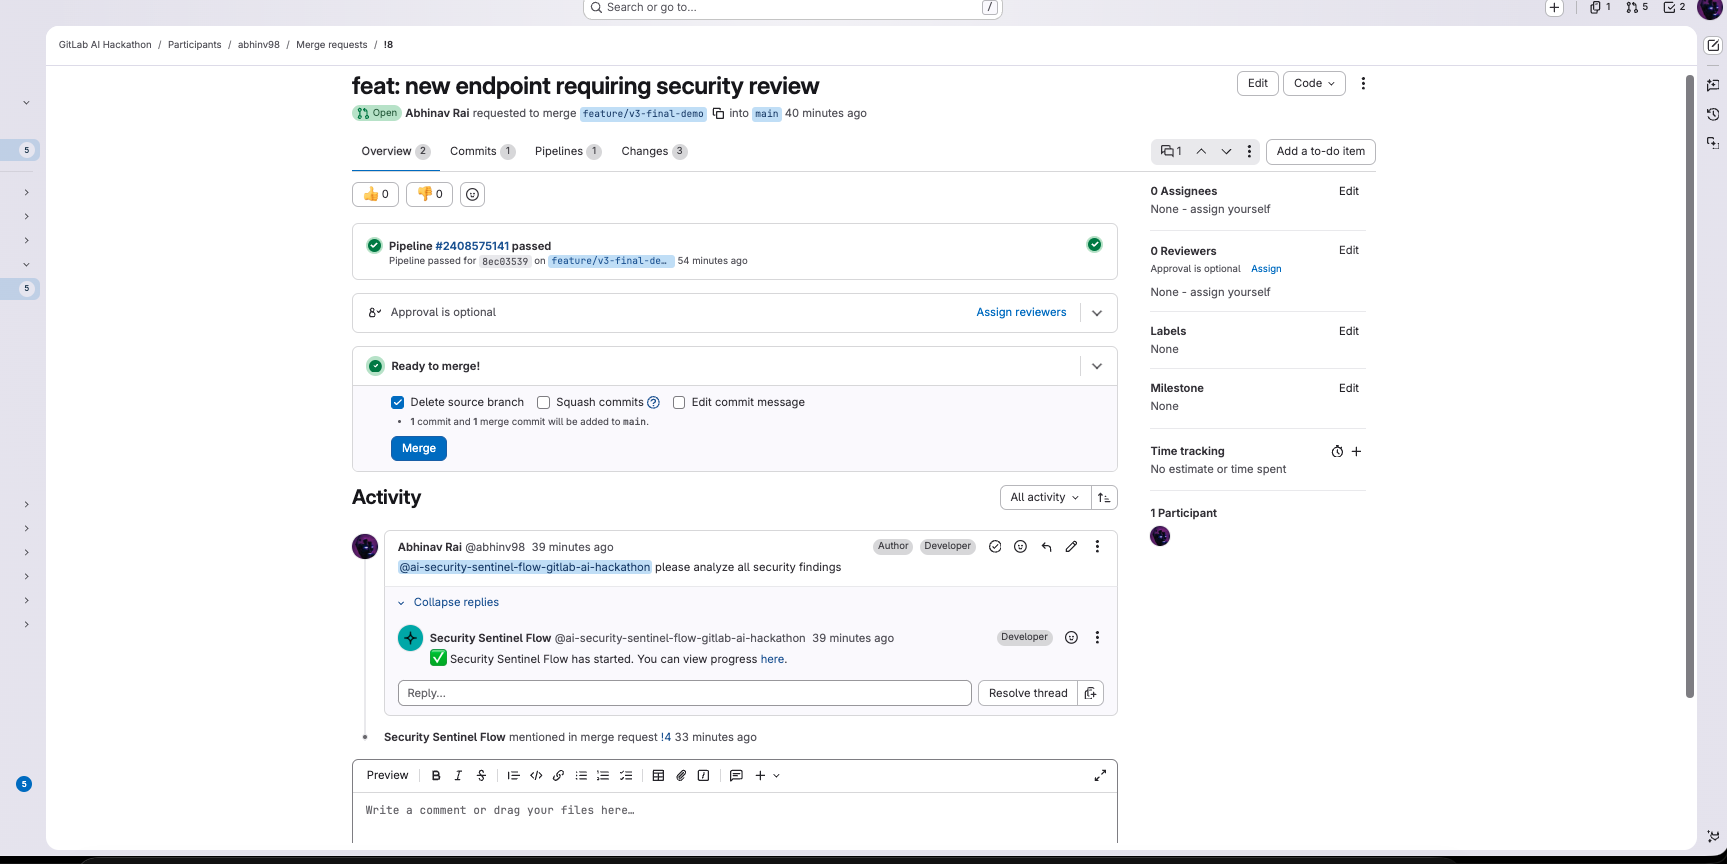Screen dimensions: 1727x864
Task: Add time entry plus icon in Time tracking
Action: click(1357, 451)
